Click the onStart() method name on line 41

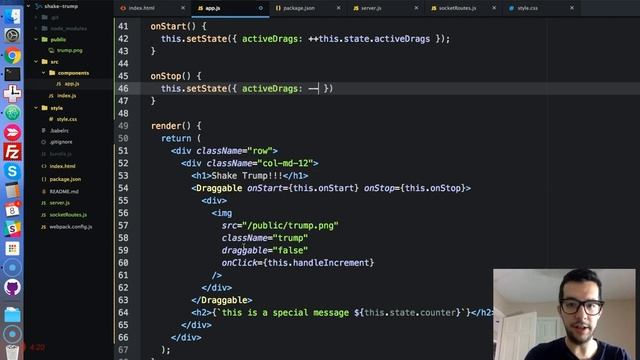[x=168, y=27]
